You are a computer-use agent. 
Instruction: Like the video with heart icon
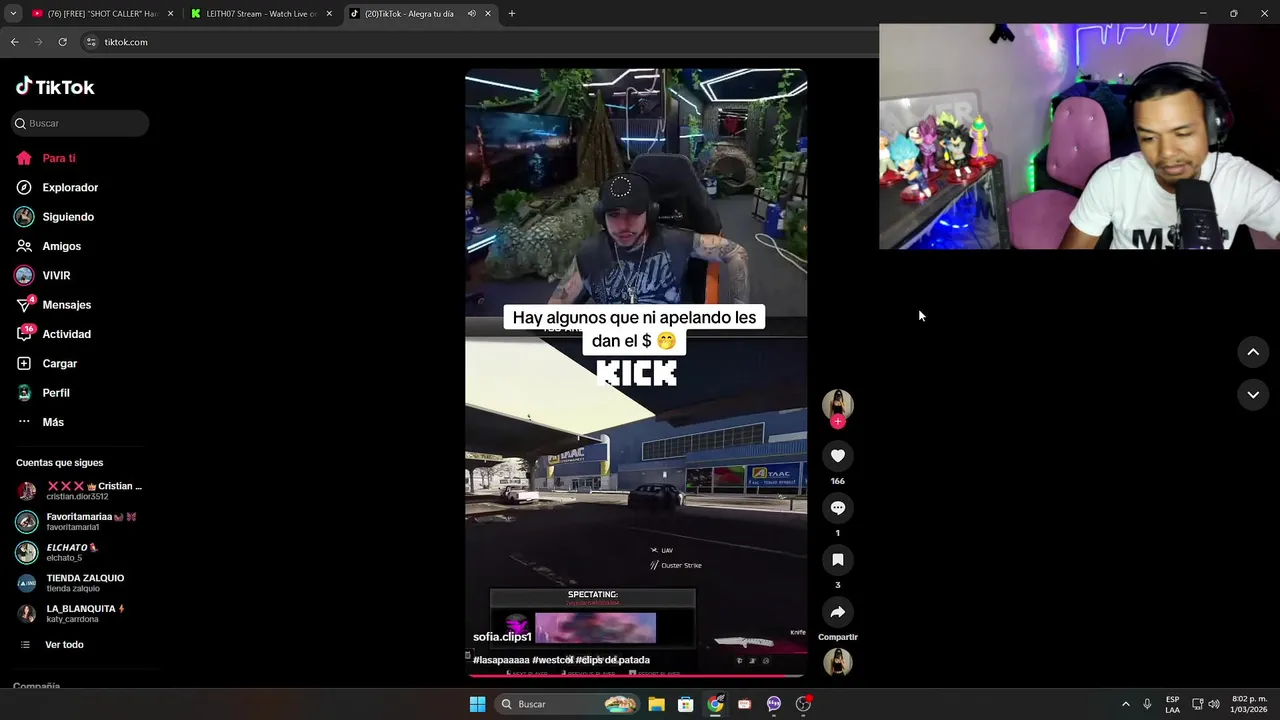tap(838, 456)
